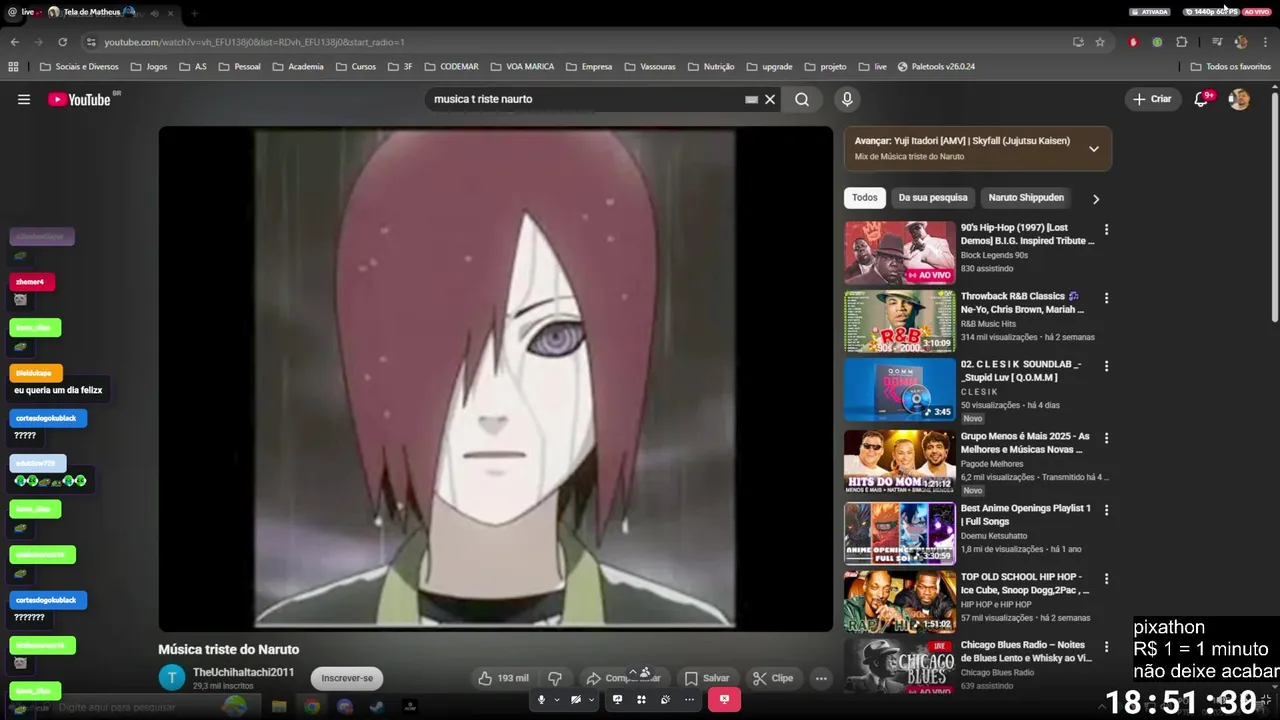The width and height of the screenshot is (1280, 720).
Task: Open the green circle extension
Action: (x=1157, y=42)
